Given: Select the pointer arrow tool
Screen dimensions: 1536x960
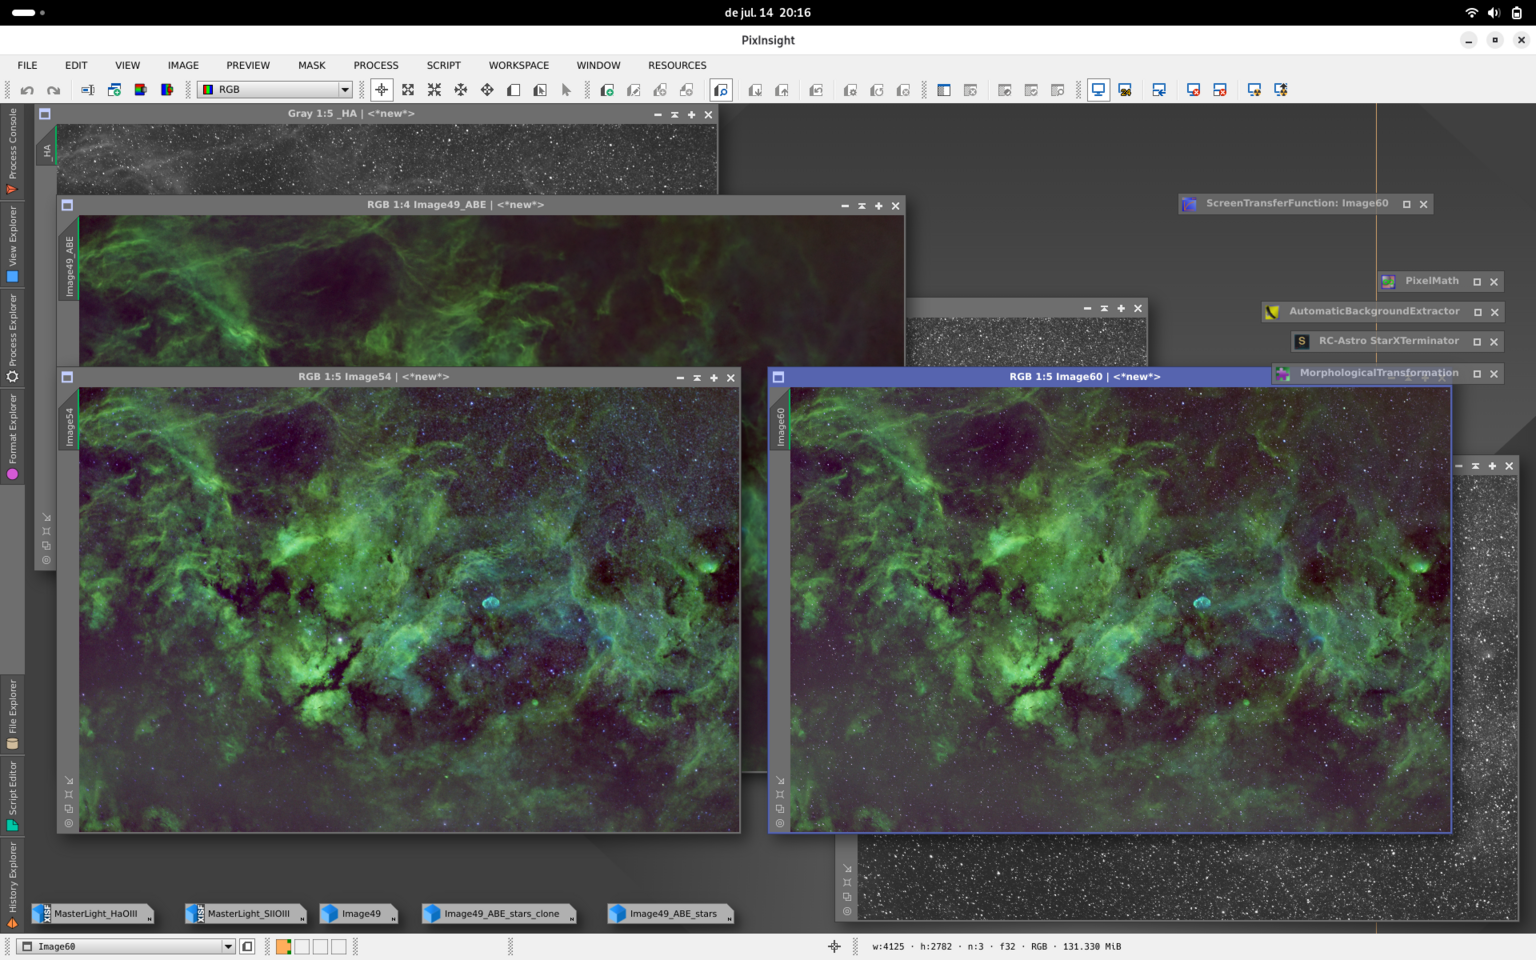Looking at the screenshot, I should point(566,90).
